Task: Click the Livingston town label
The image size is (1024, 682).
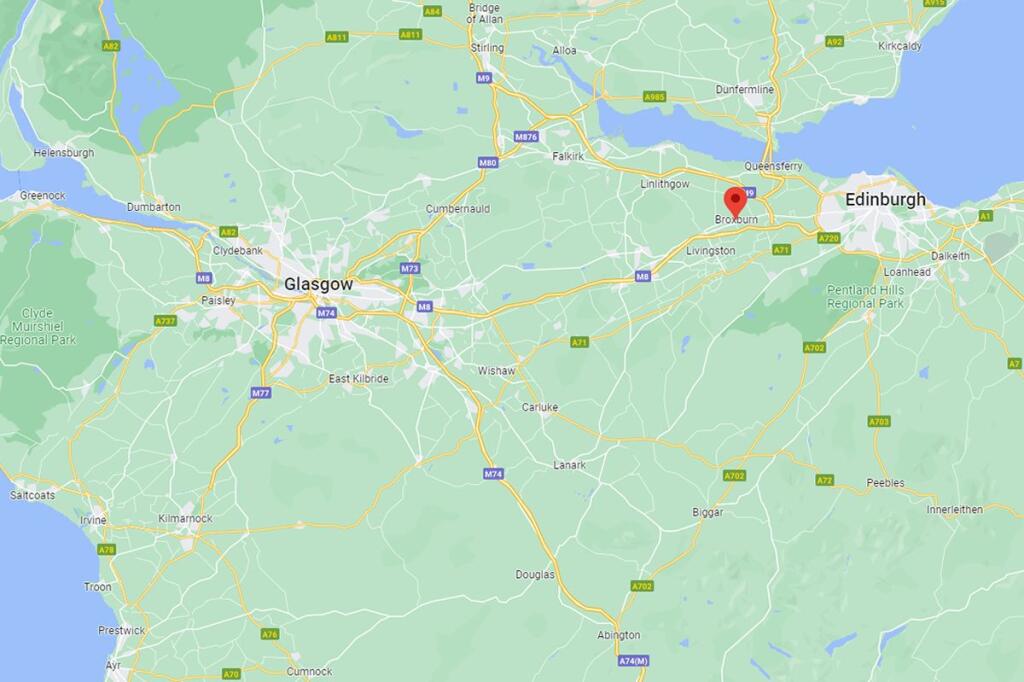Action: (711, 251)
